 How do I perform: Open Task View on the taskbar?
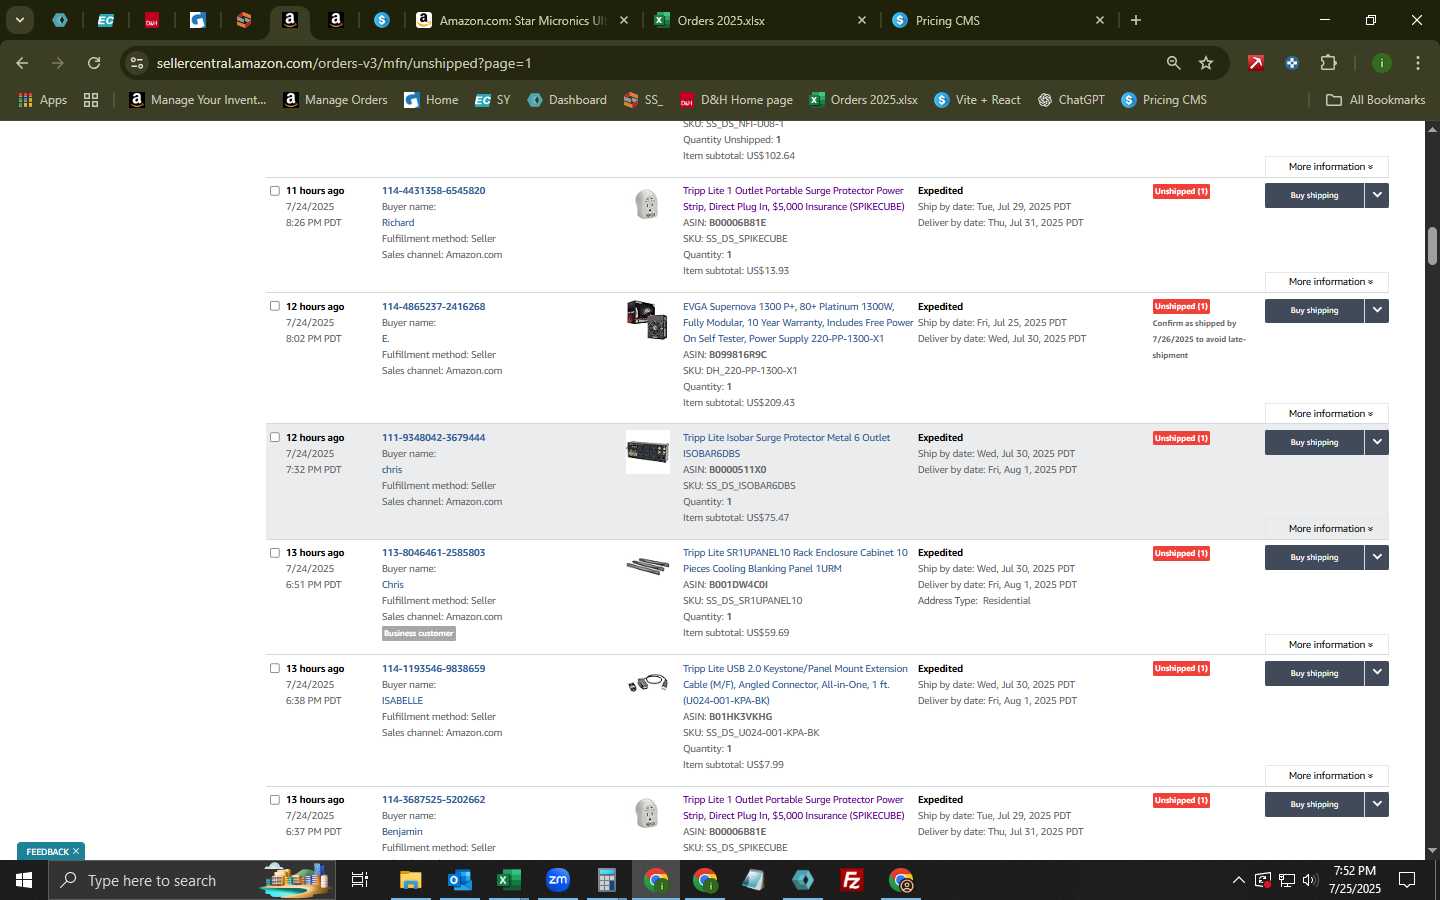coord(360,880)
